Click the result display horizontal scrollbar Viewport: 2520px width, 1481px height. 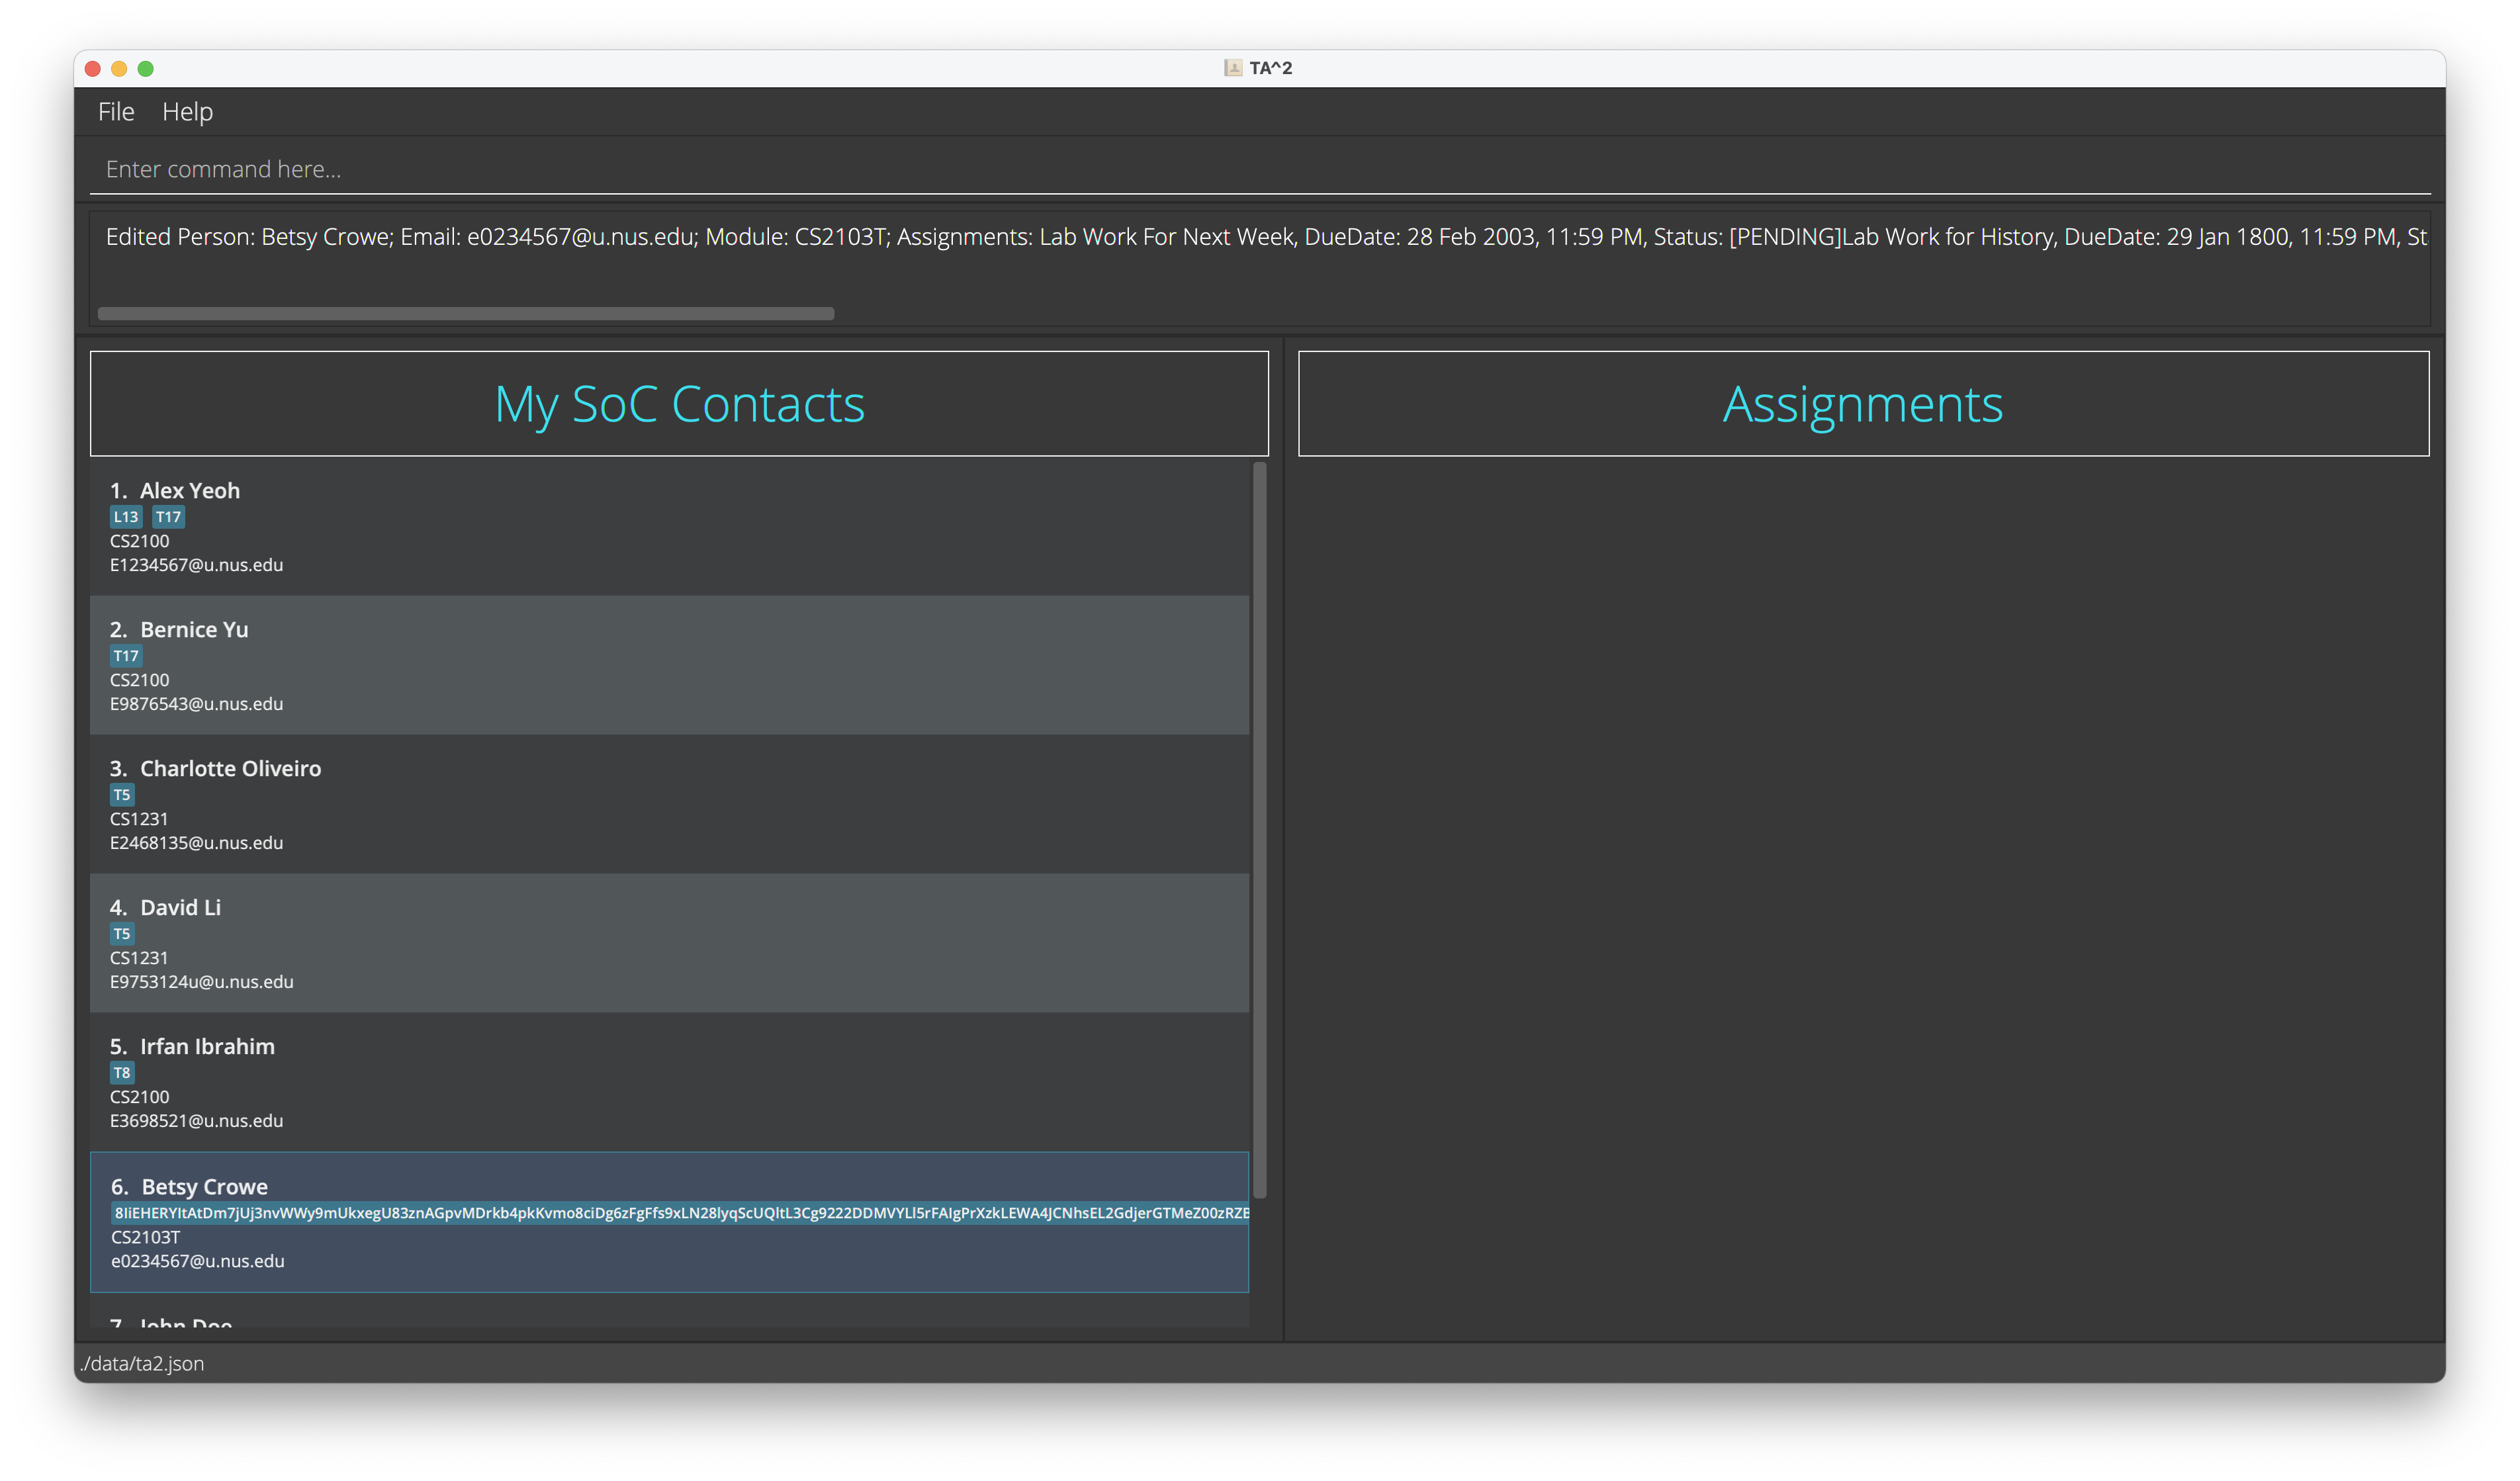point(465,314)
